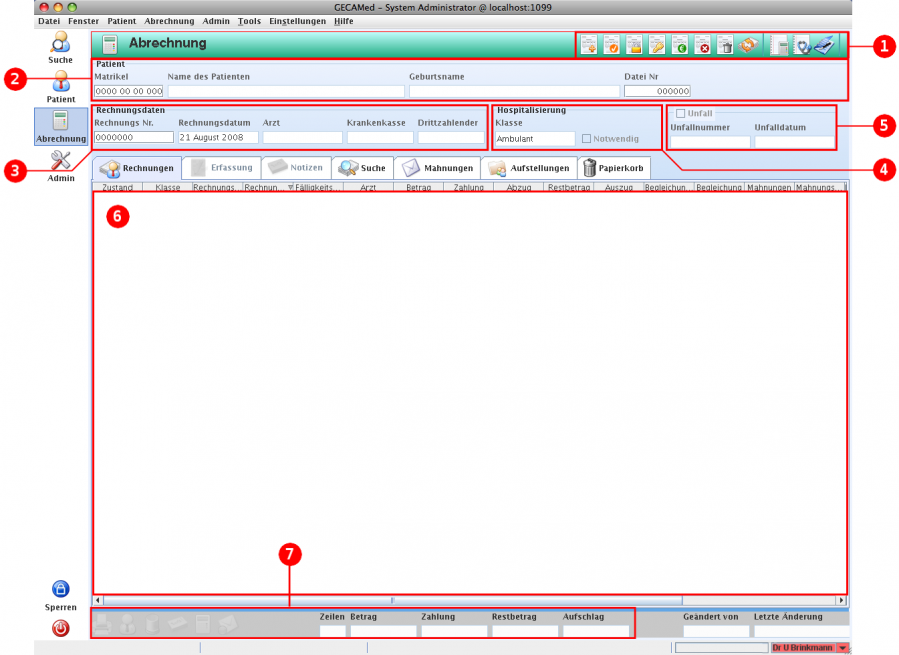Toggle the Unfall checkbox
Screen dimensions: 899x655
click(x=682, y=113)
